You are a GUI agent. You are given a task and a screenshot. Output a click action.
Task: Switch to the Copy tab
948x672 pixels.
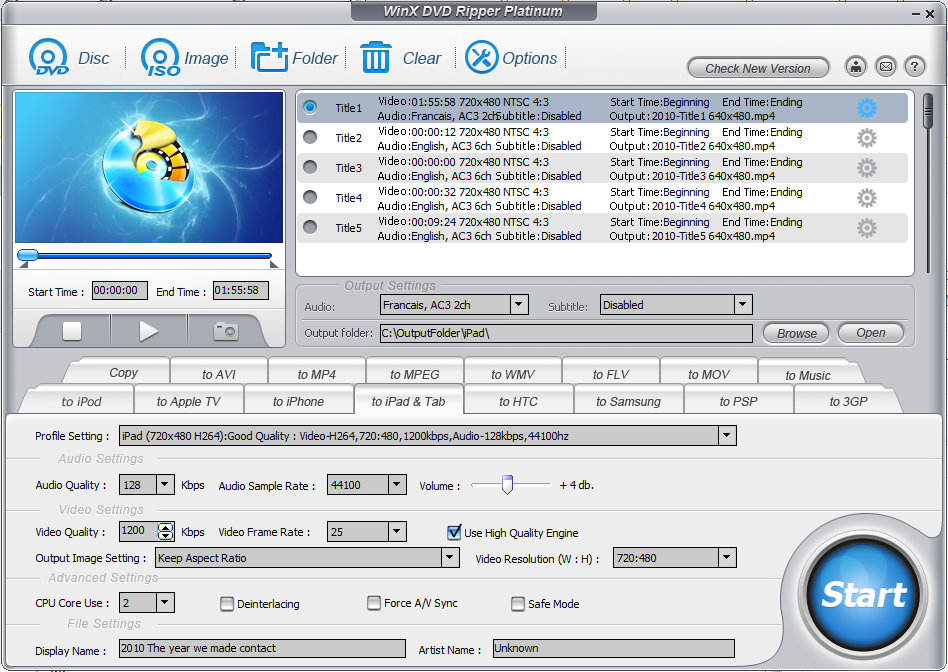click(123, 373)
